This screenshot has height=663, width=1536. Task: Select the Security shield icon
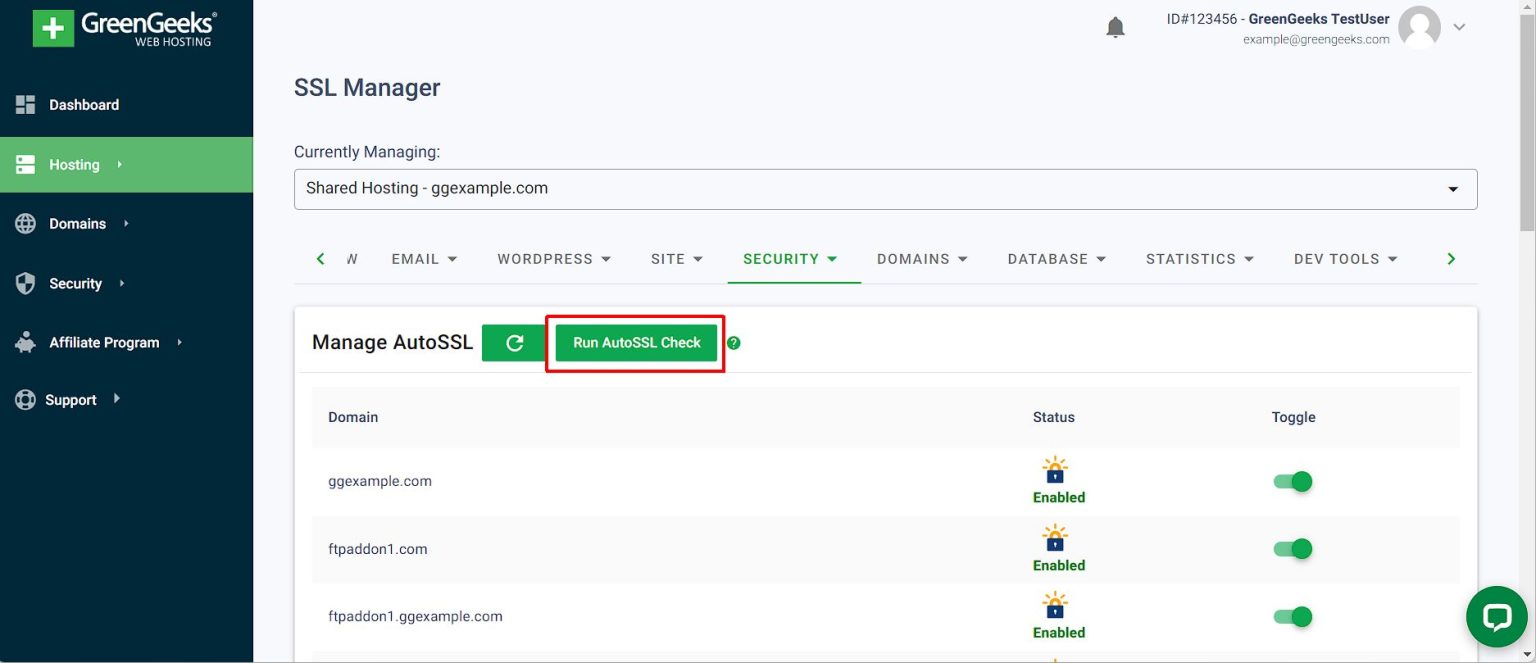tap(25, 283)
